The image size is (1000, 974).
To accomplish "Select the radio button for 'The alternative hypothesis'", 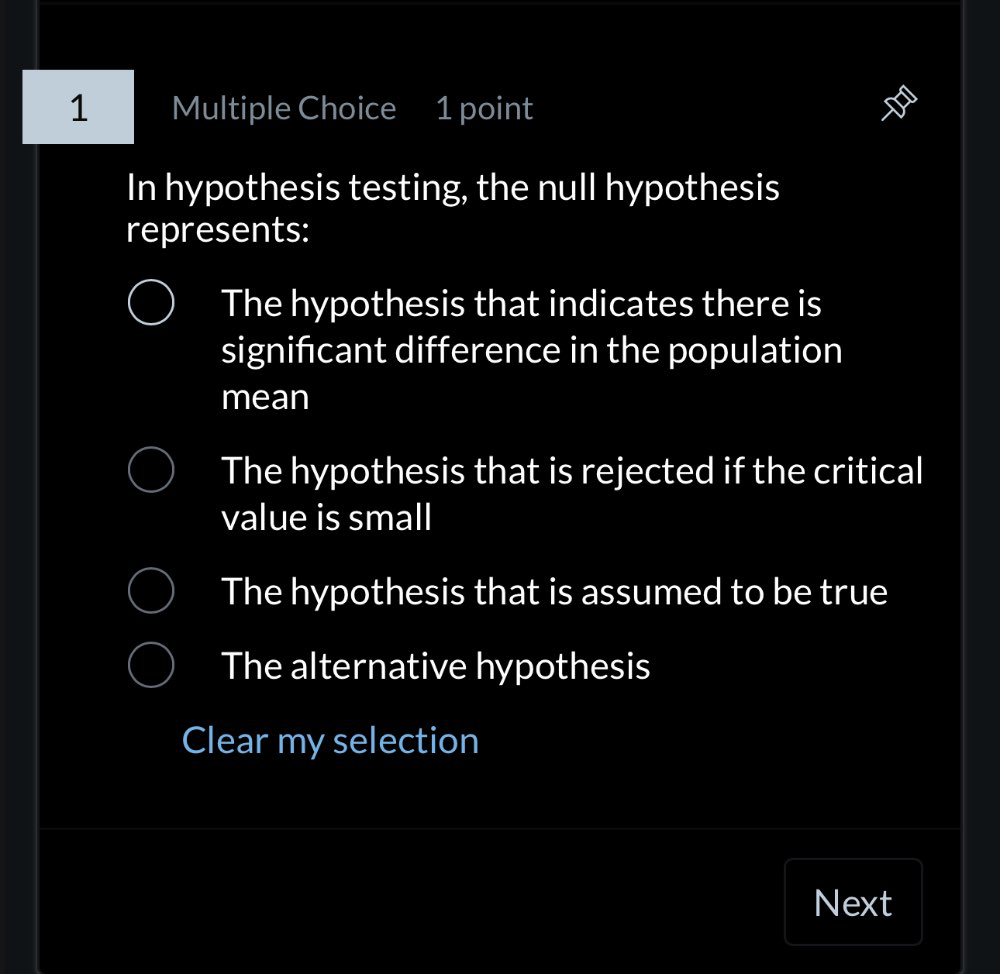I will click(151, 665).
